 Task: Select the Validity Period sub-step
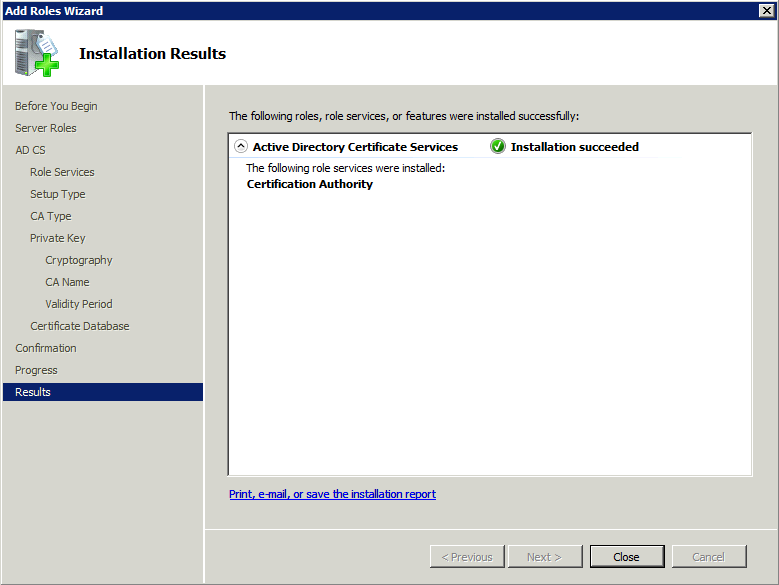point(79,304)
